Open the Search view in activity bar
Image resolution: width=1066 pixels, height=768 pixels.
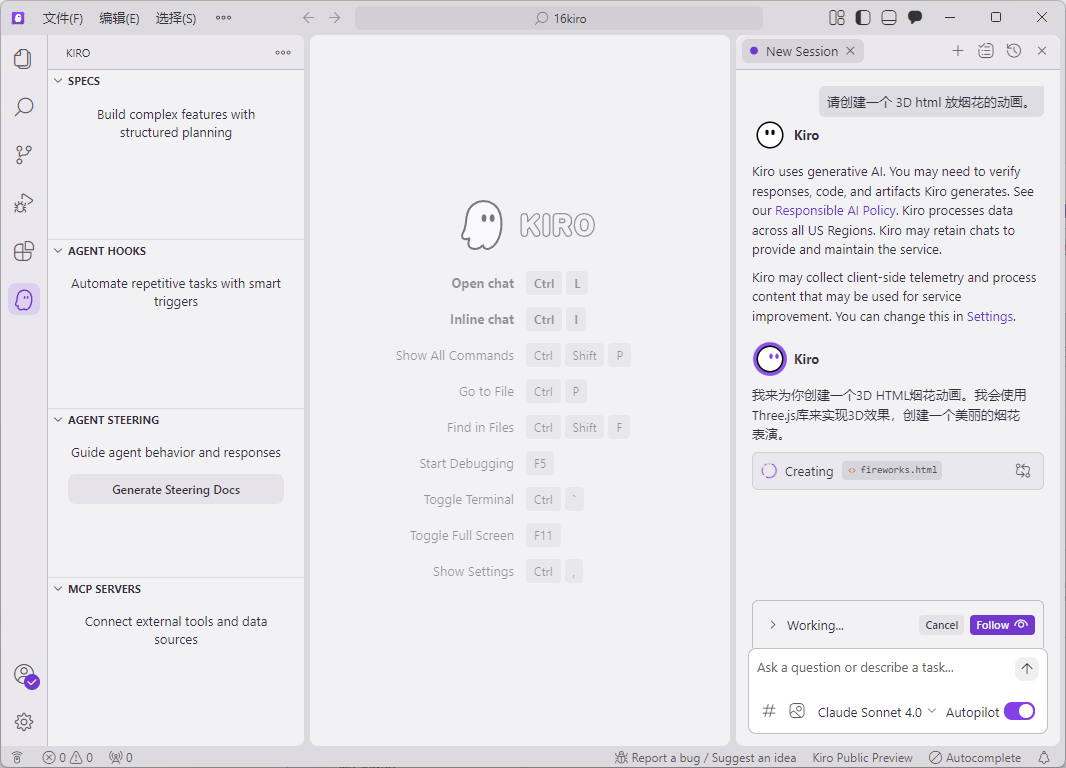pyautogui.click(x=23, y=107)
